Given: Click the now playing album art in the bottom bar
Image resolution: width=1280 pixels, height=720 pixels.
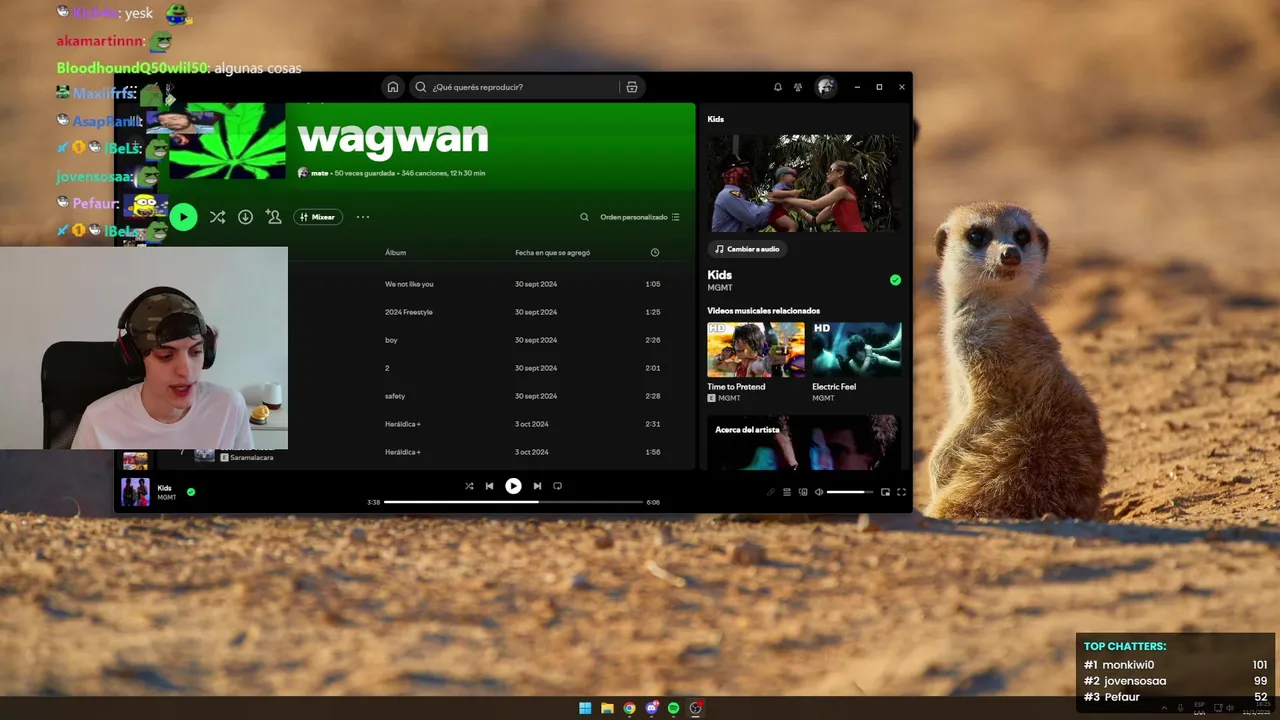Looking at the screenshot, I should (x=135, y=492).
